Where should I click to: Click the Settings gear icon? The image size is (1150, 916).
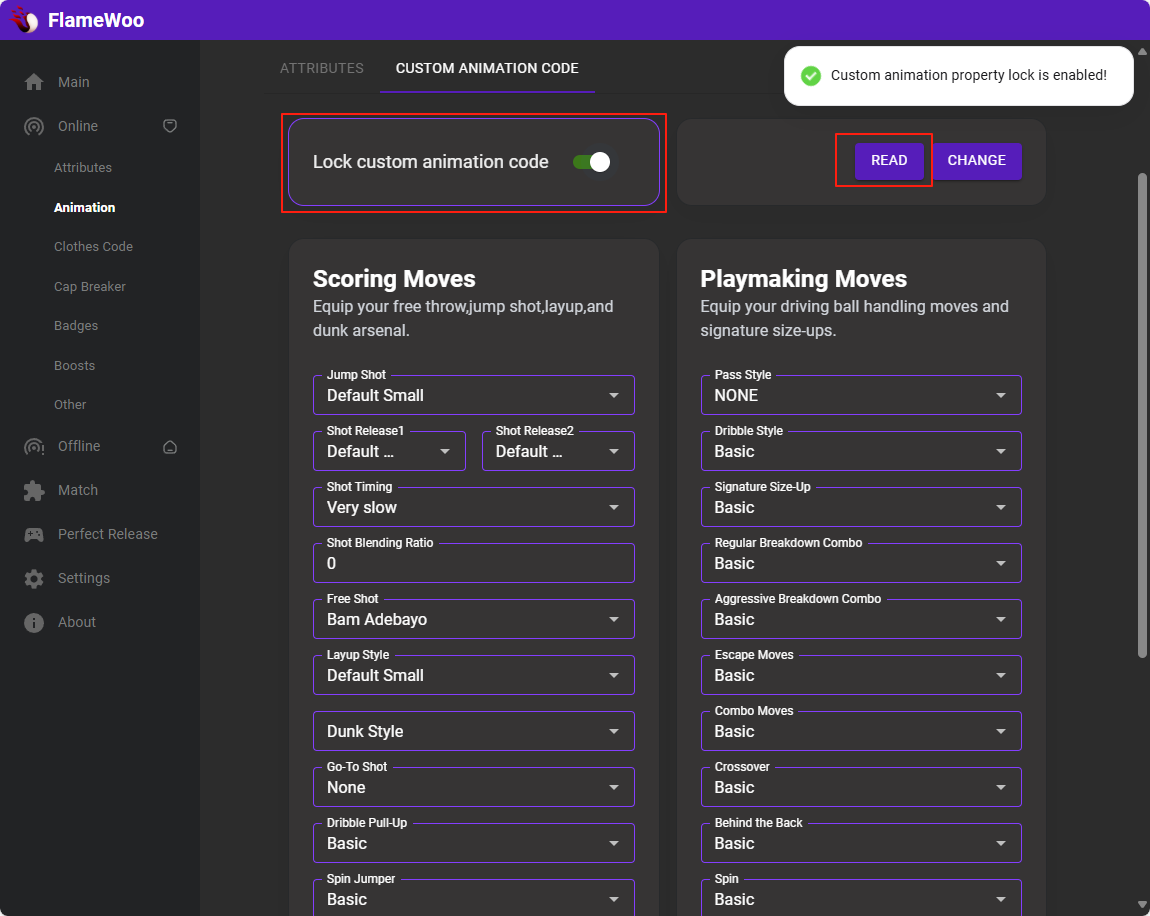point(34,578)
